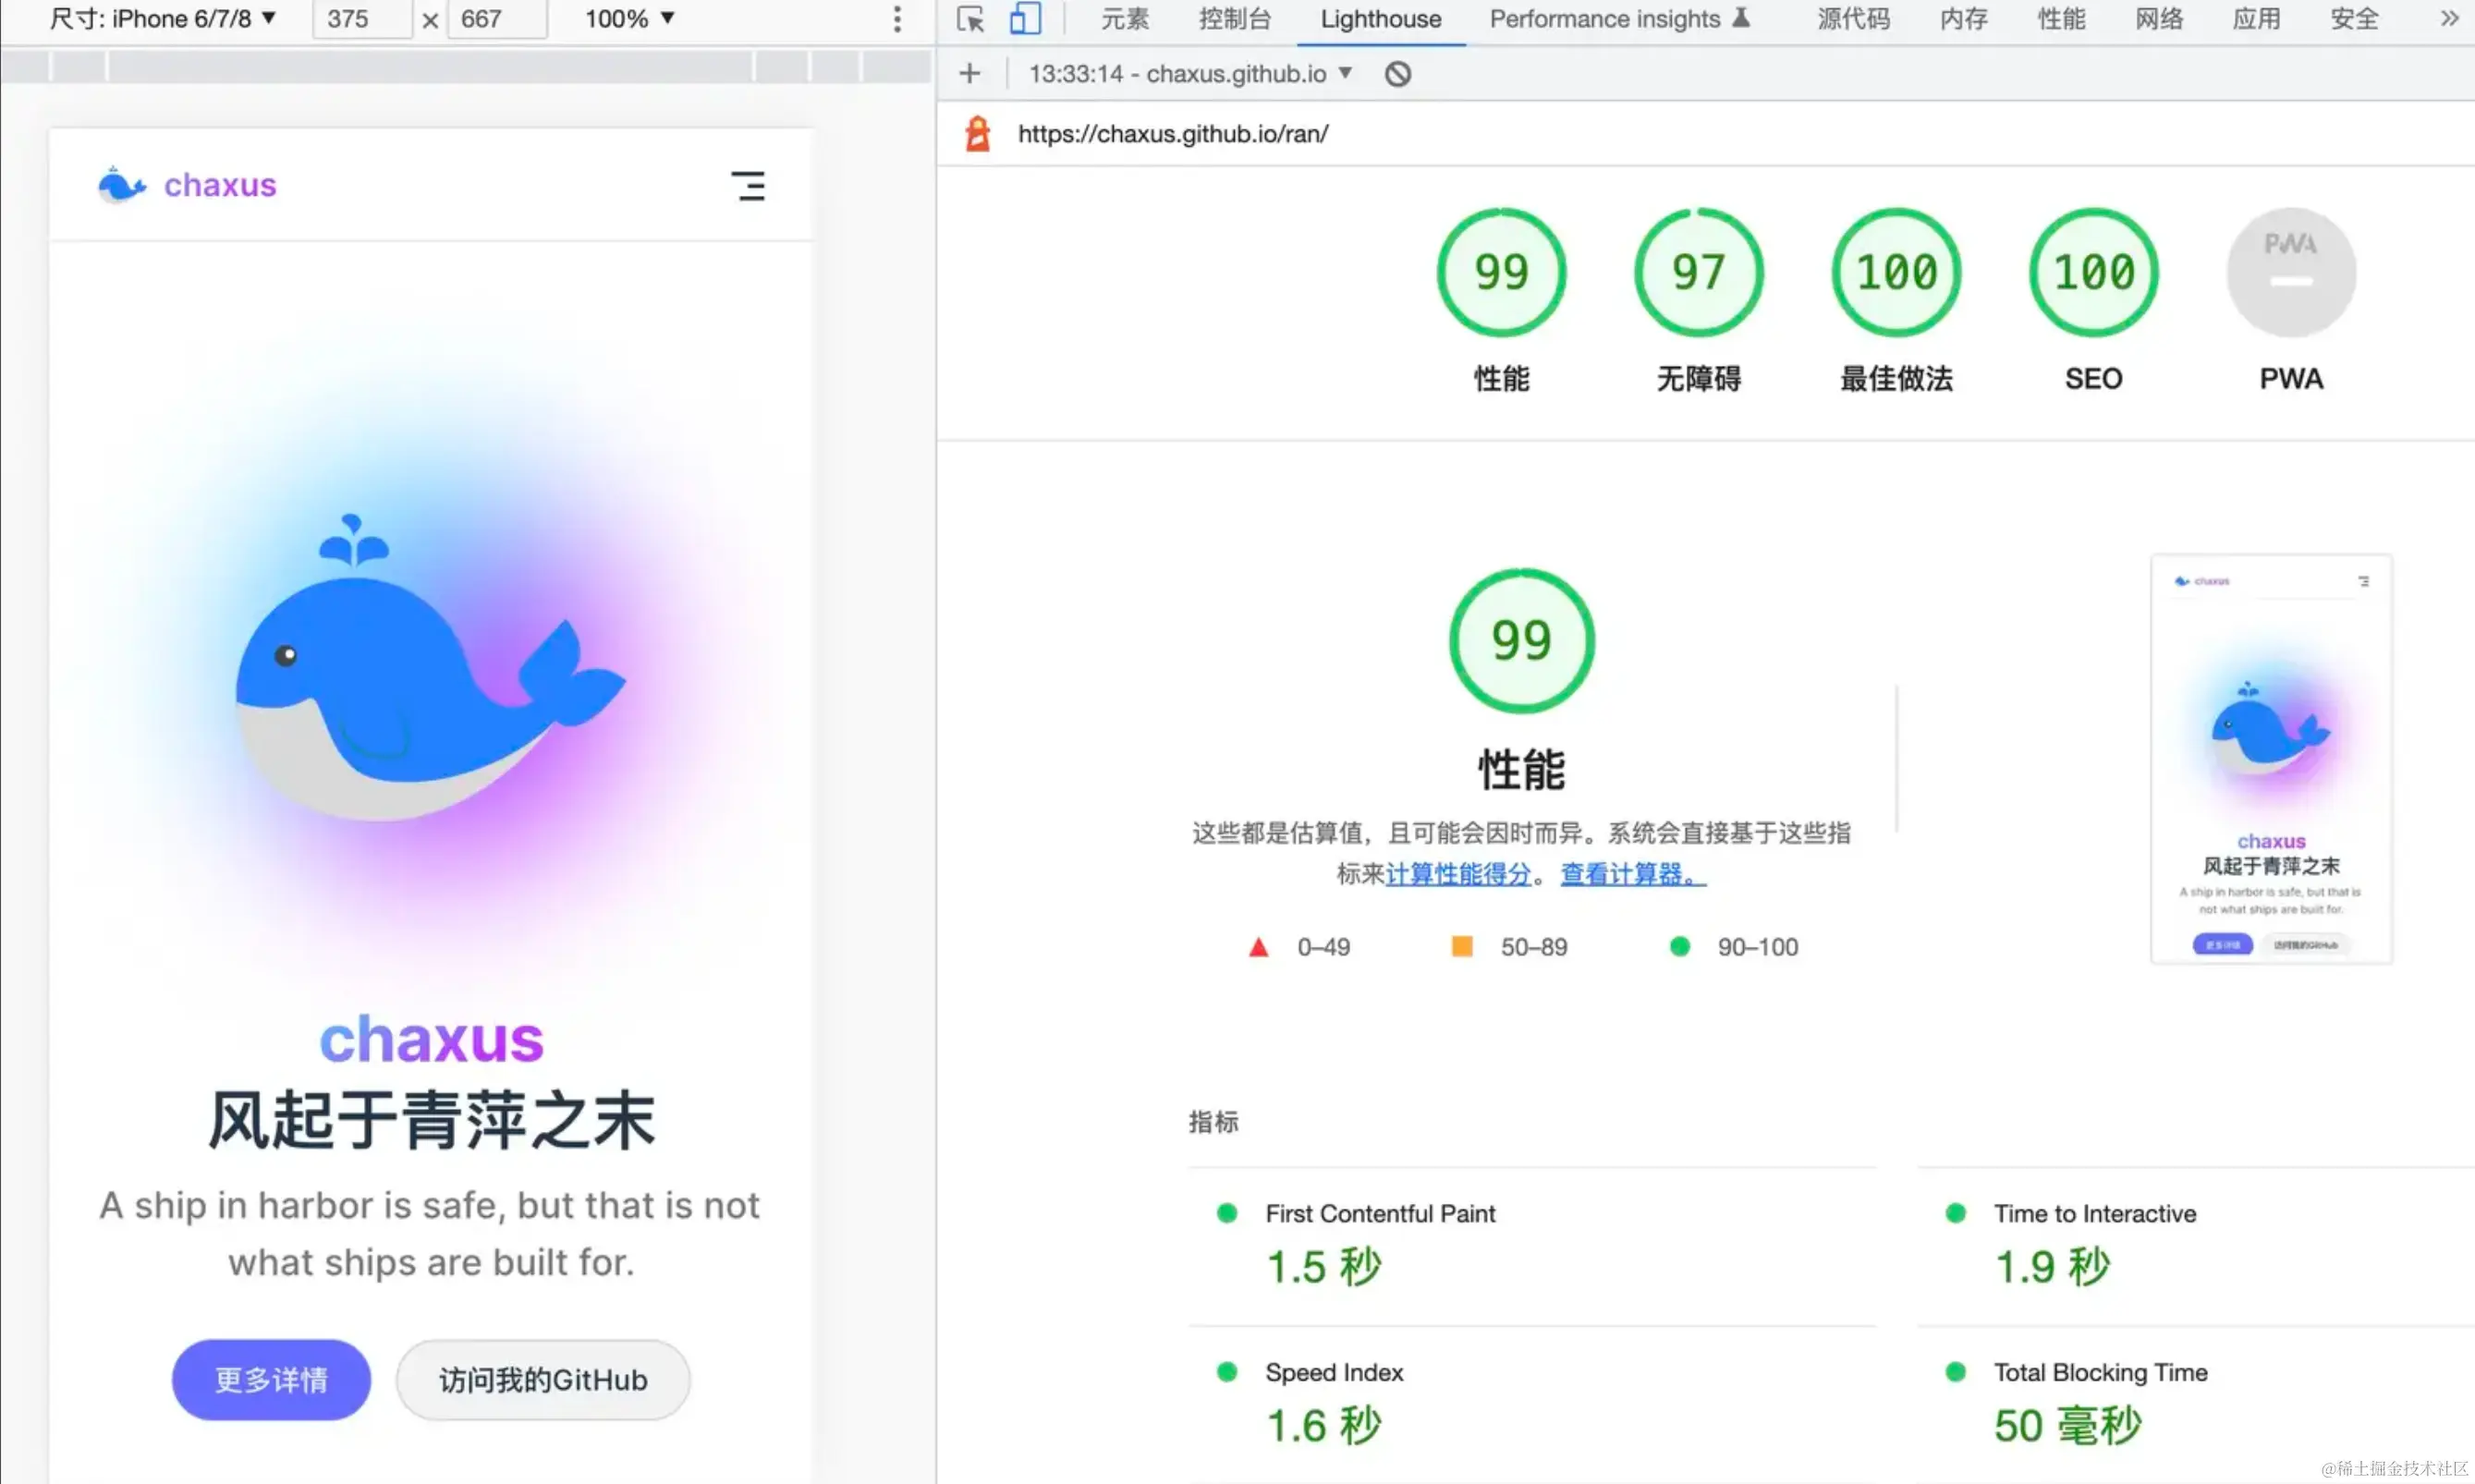
Task: Click the plus icon for new report
Action: coord(969,74)
